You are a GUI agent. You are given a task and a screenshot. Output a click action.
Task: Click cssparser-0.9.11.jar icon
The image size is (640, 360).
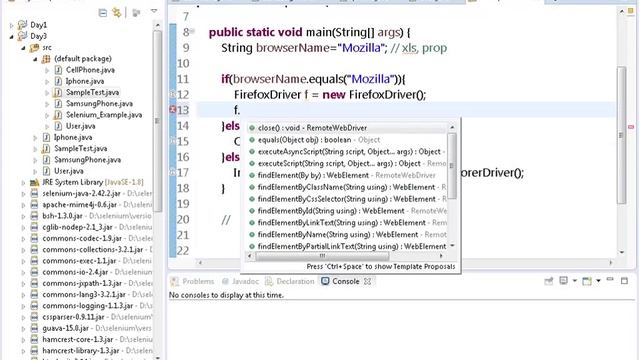[34, 317]
